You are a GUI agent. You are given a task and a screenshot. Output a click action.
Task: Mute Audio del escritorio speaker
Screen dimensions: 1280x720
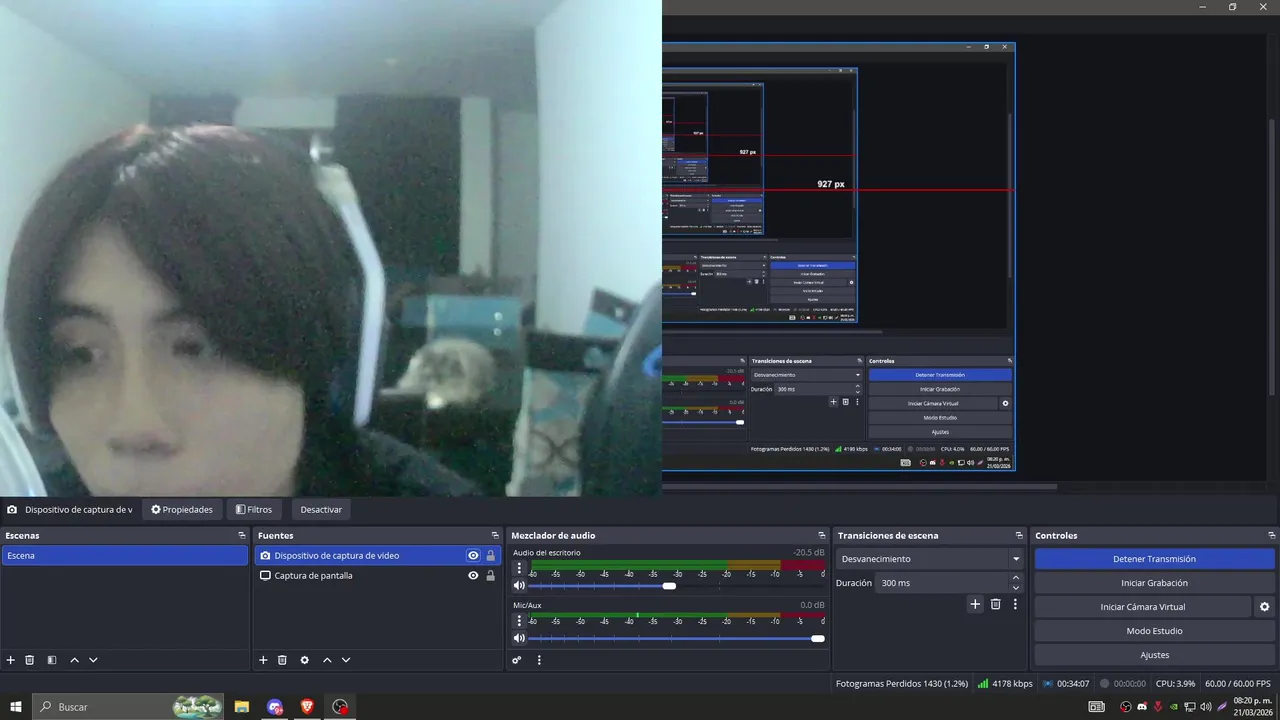[x=519, y=586]
